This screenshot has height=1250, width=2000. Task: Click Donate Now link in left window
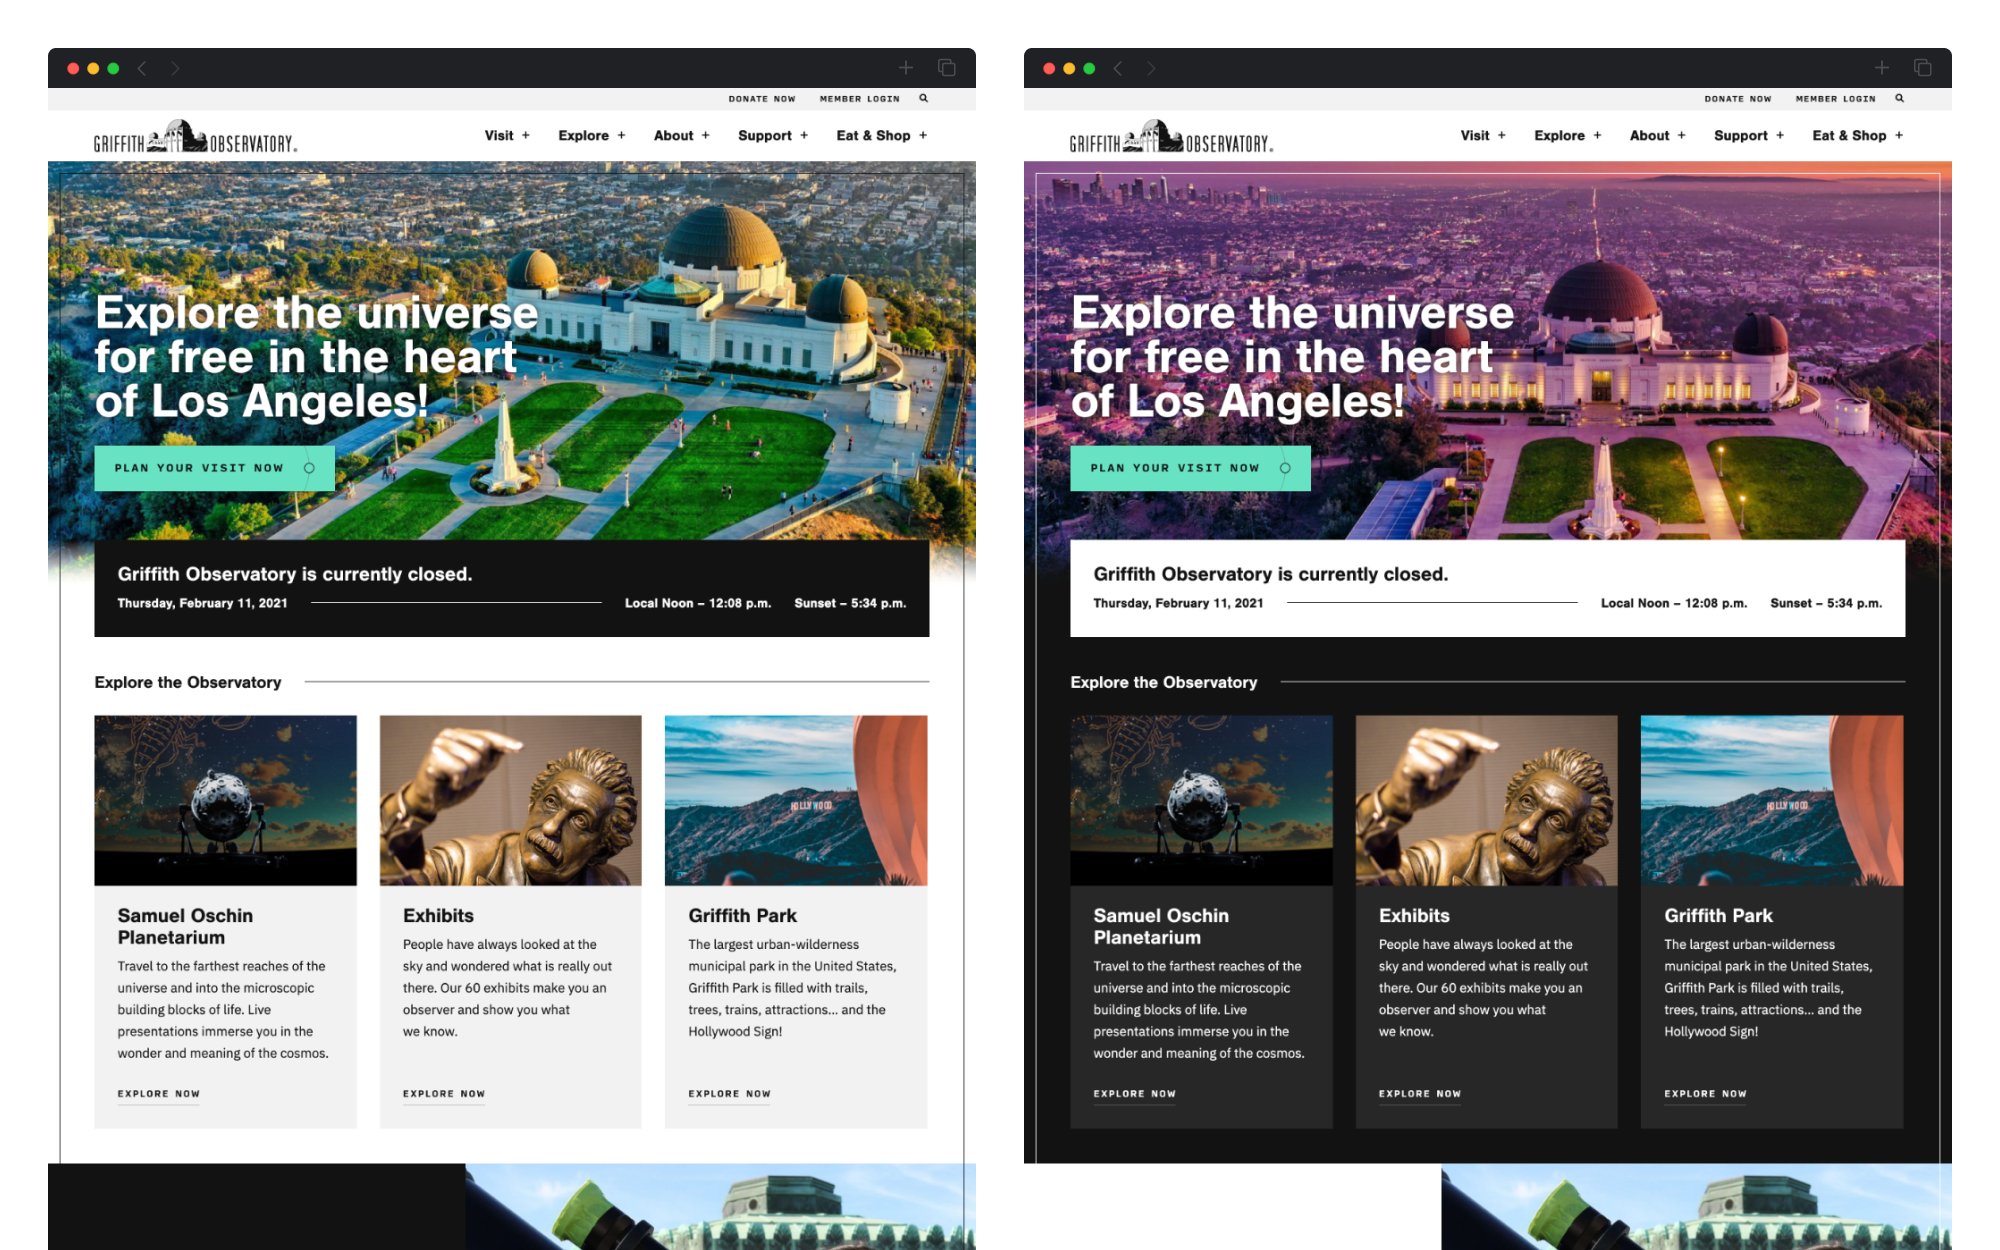pyautogui.click(x=762, y=99)
